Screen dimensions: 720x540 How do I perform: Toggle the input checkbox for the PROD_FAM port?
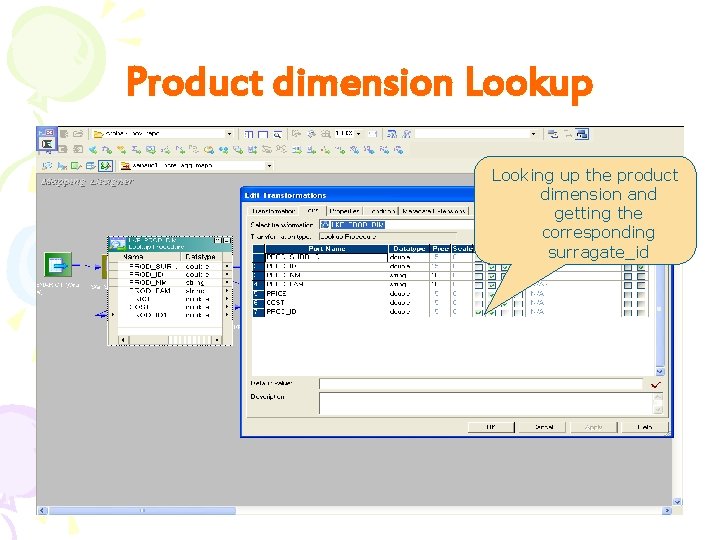(x=478, y=285)
